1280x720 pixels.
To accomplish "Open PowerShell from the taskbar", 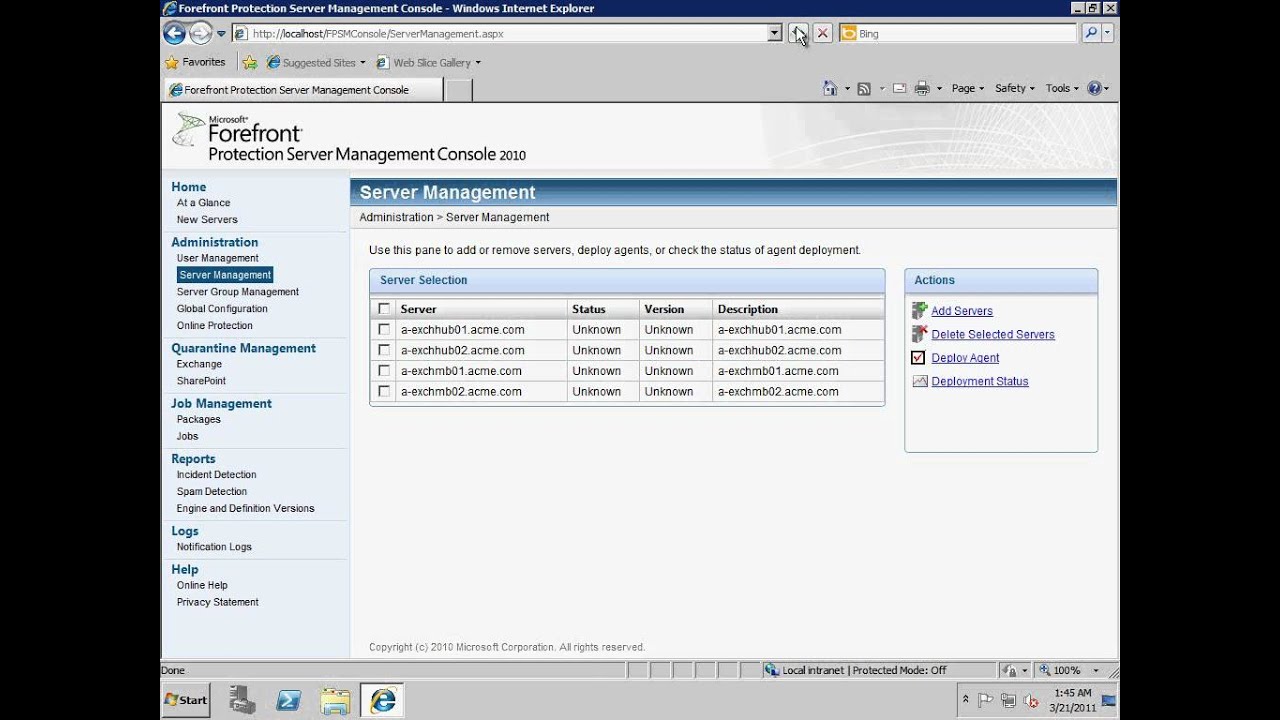I will [x=289, y=700].
